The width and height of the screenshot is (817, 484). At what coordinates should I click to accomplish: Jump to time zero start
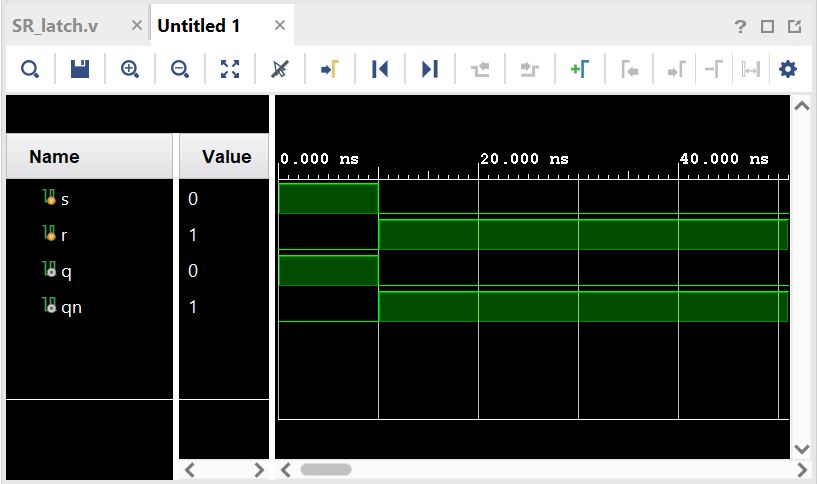(x=380, y=69)
